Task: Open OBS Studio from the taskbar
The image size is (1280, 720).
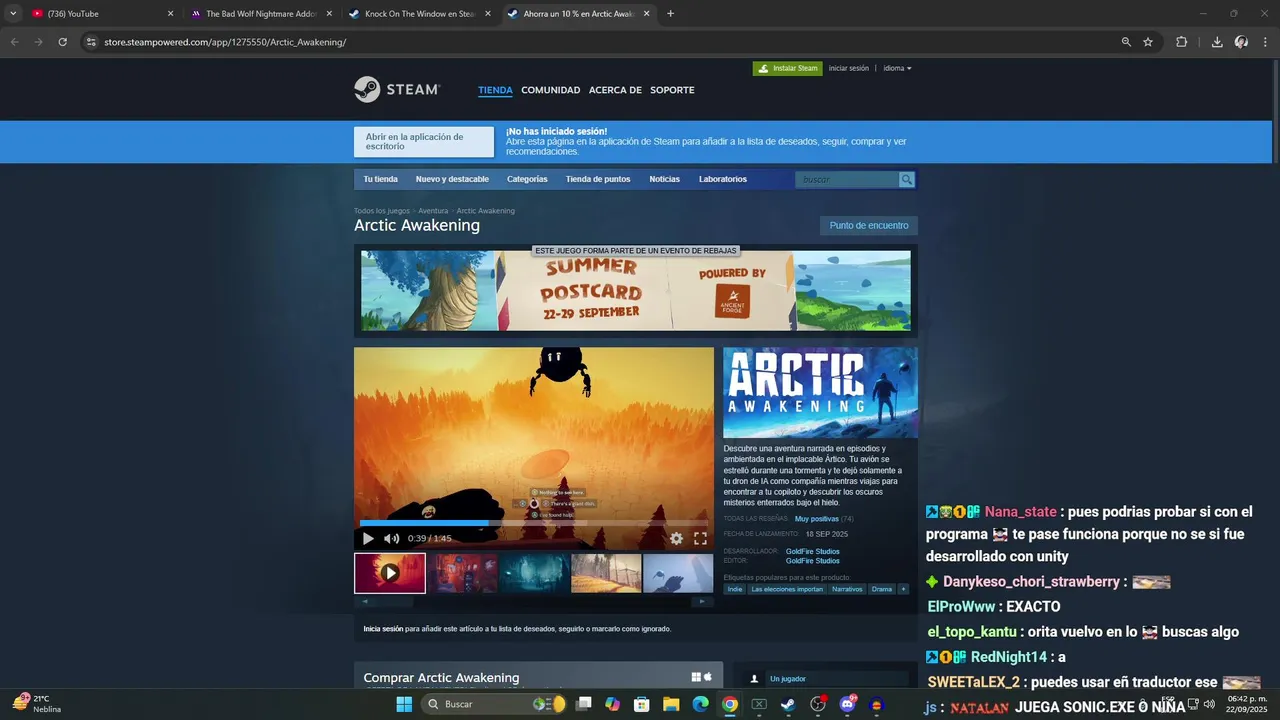Action: [x=818, y=704]
